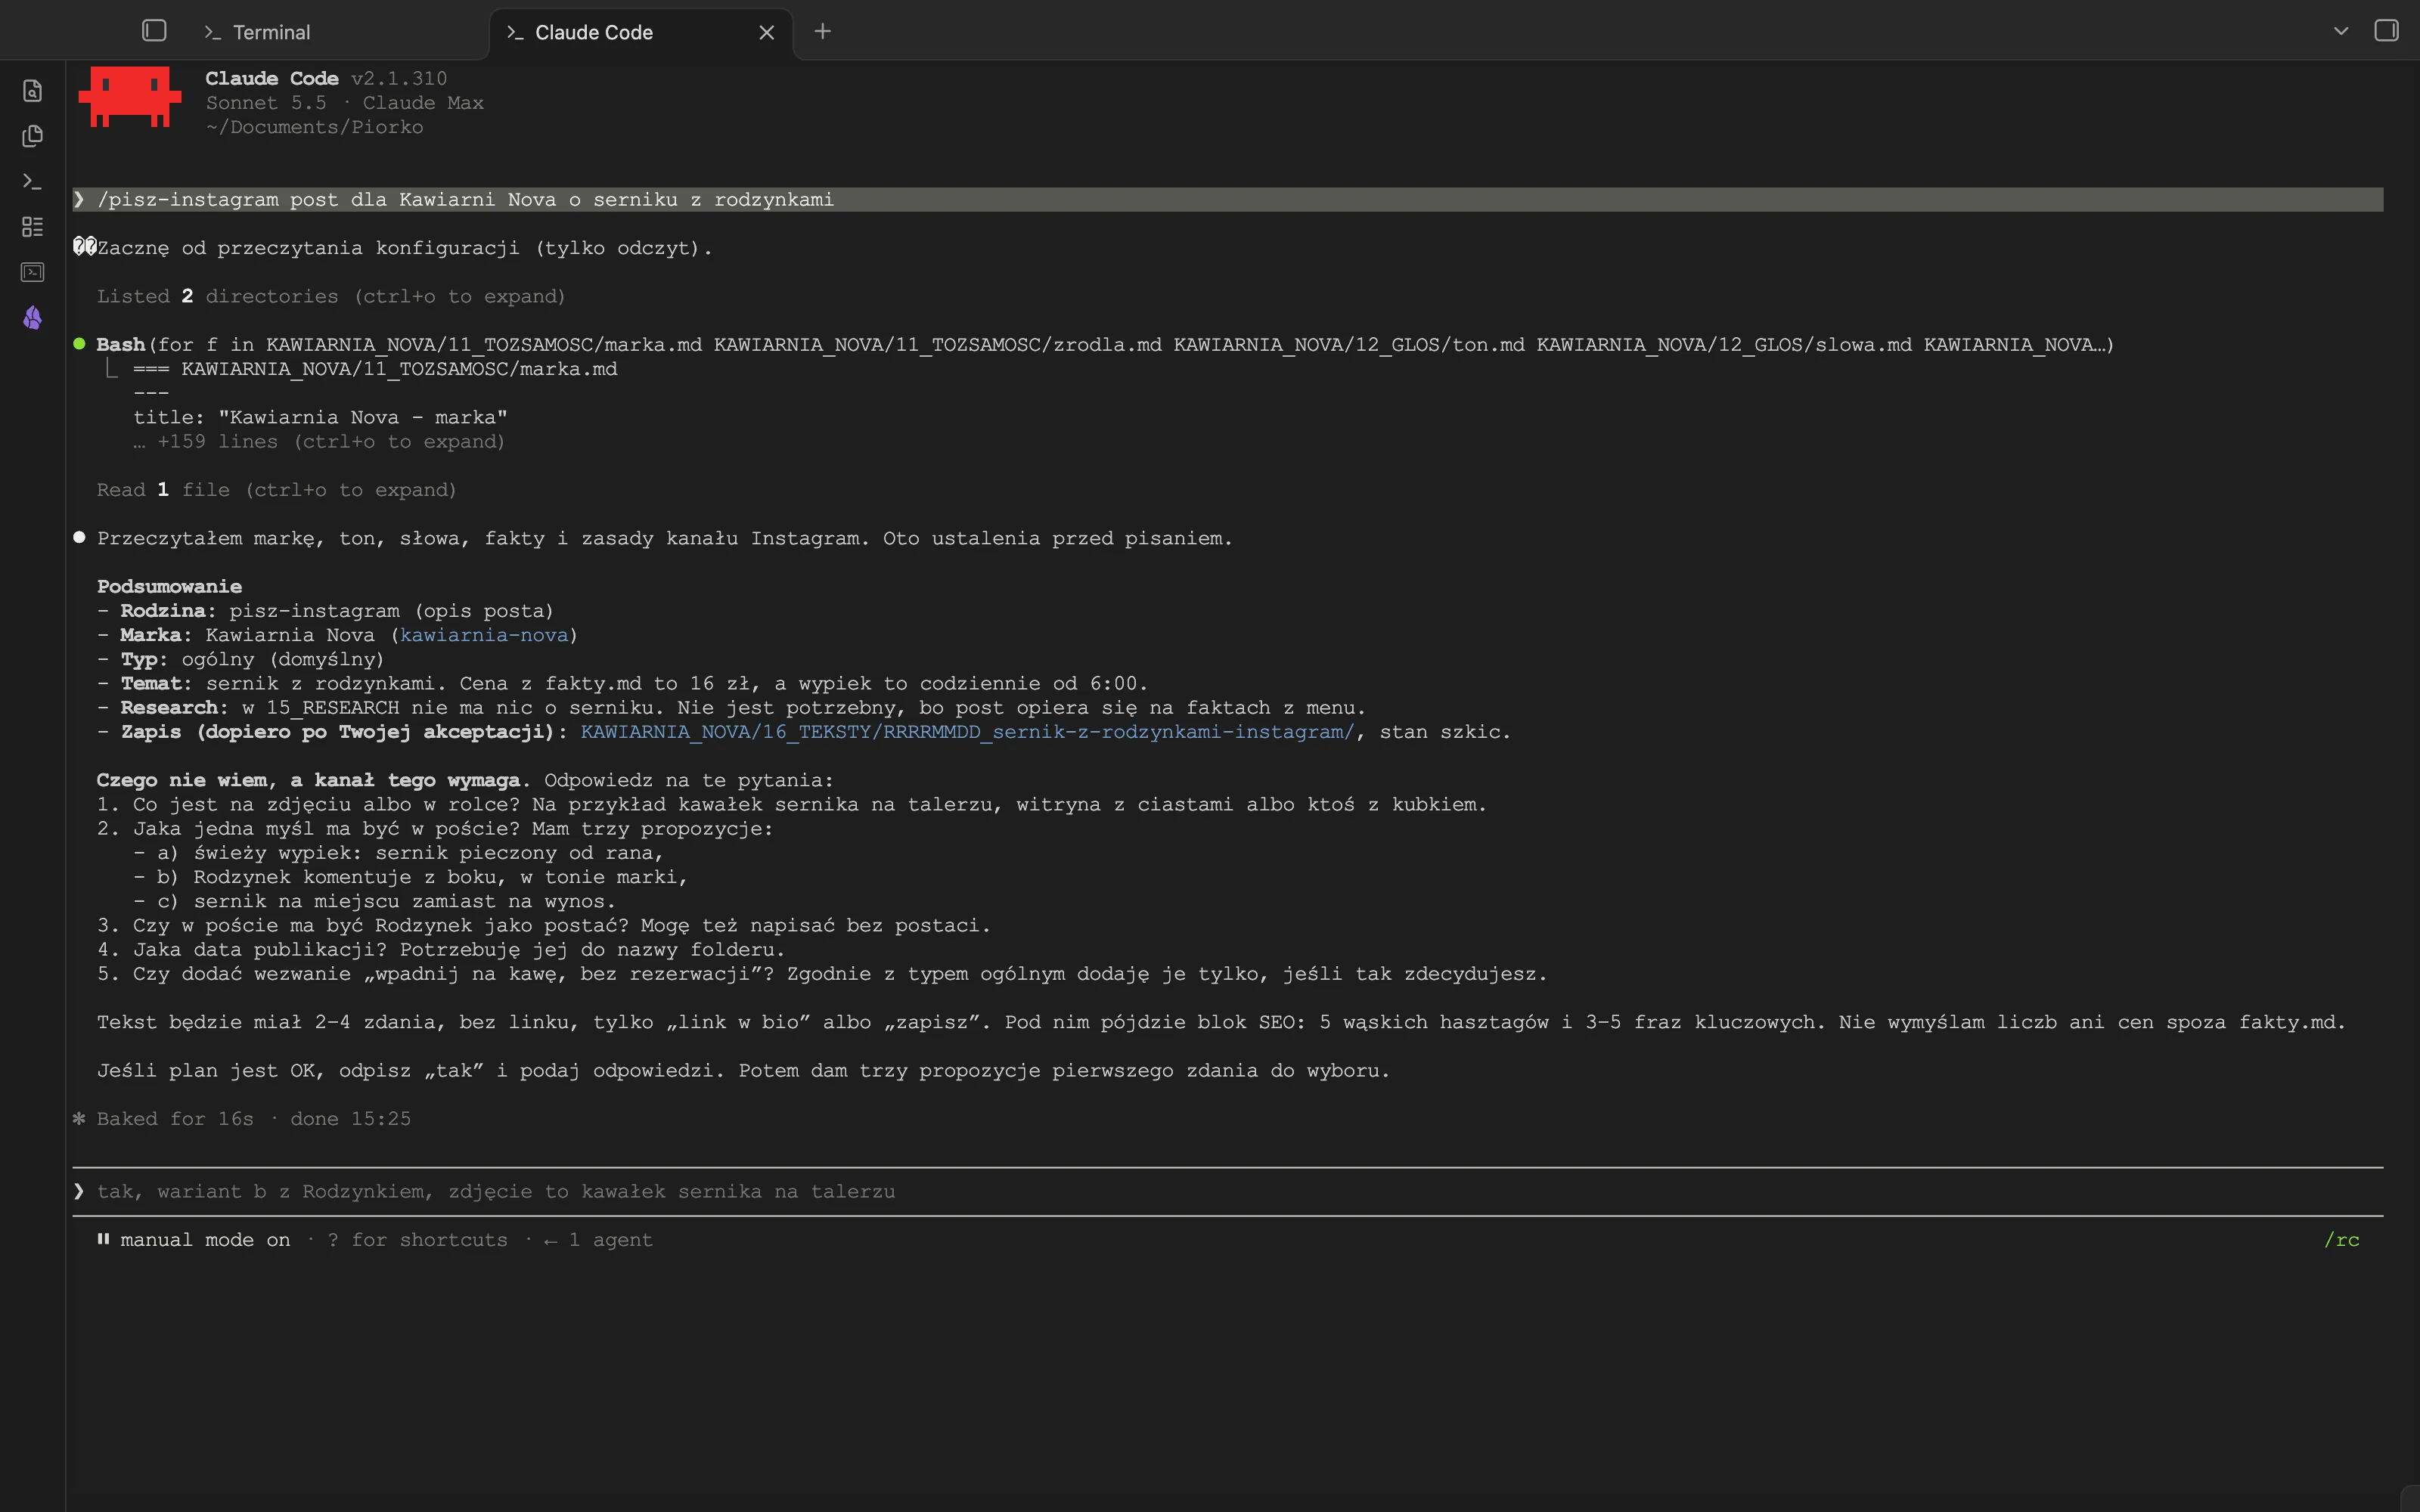Toggle the right side panel icon

coord(2386,31)
